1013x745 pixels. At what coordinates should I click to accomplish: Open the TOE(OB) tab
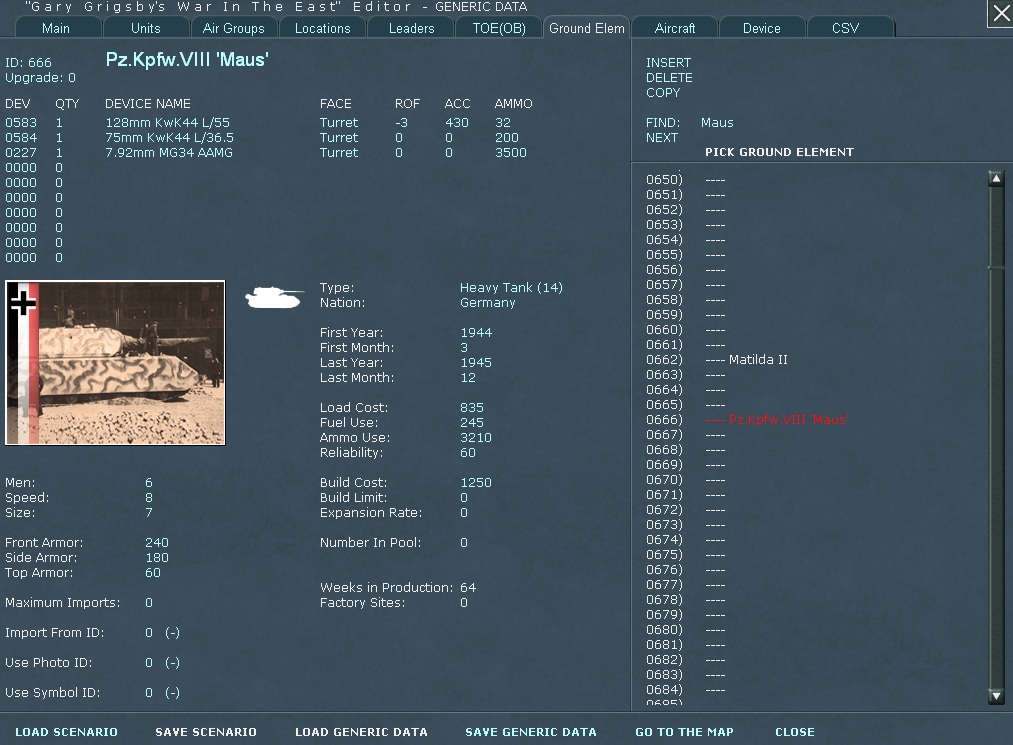(x=499, y=28)
